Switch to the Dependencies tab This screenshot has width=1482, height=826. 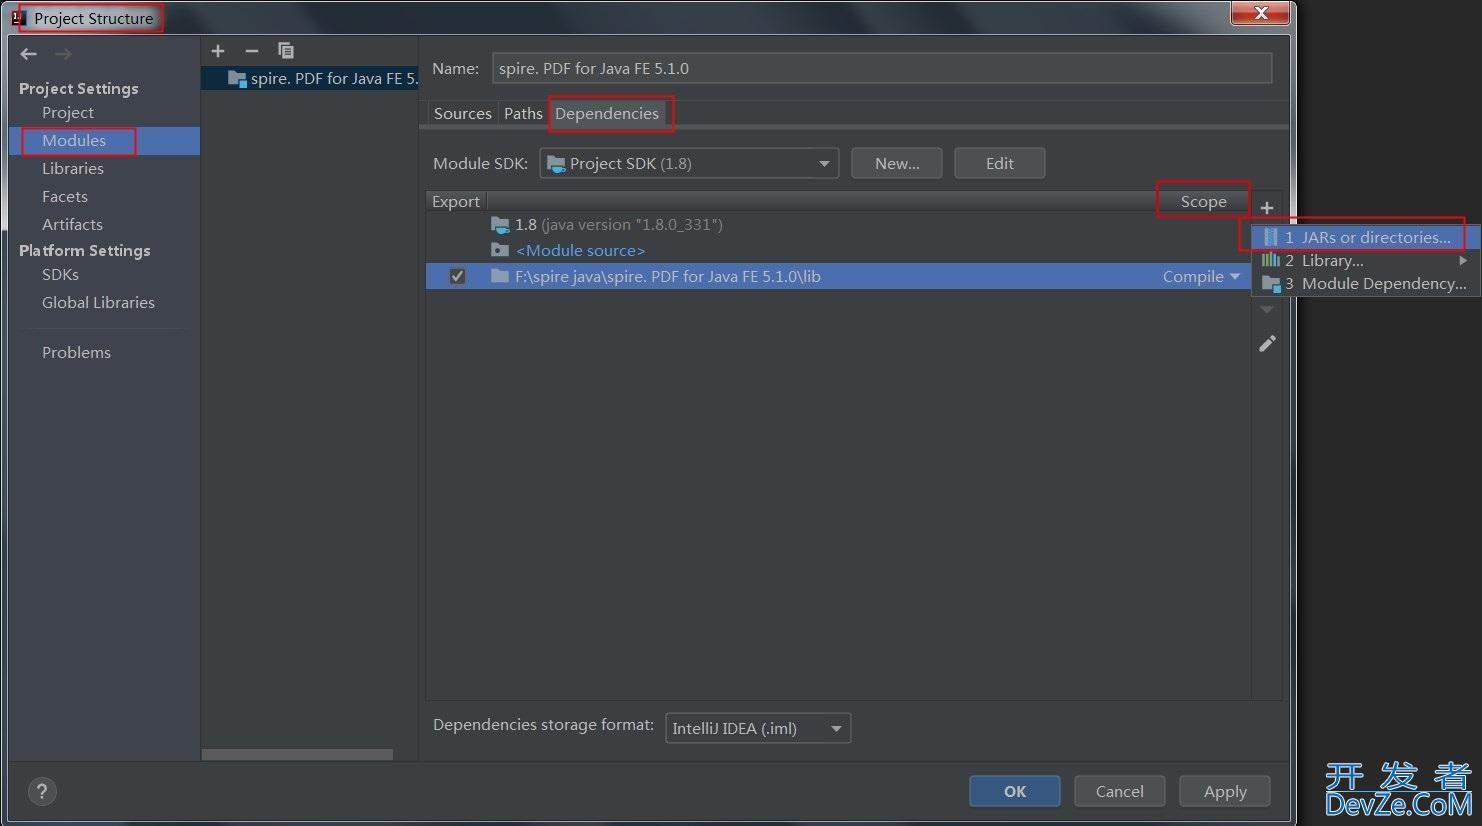pos(607,113)
